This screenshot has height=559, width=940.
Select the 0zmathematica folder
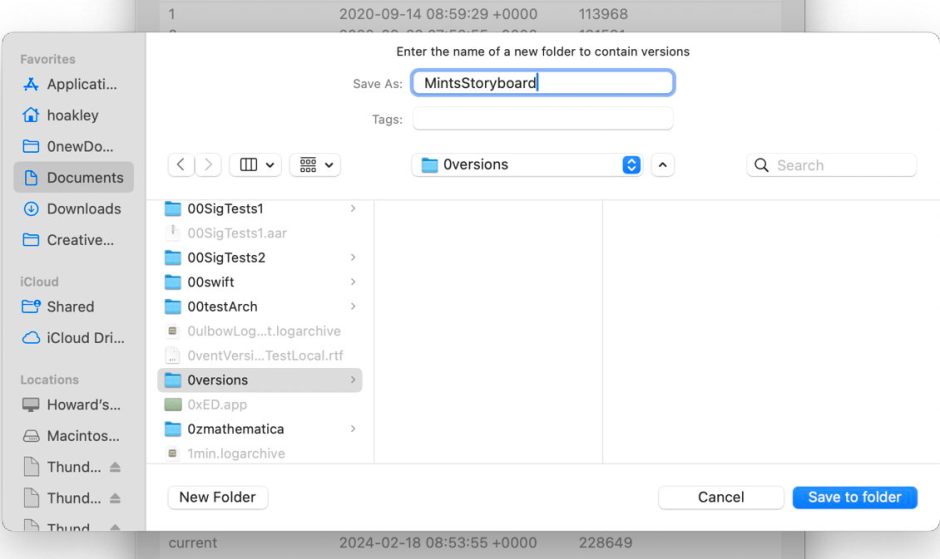pyautogui.click(x=235, y=429)
